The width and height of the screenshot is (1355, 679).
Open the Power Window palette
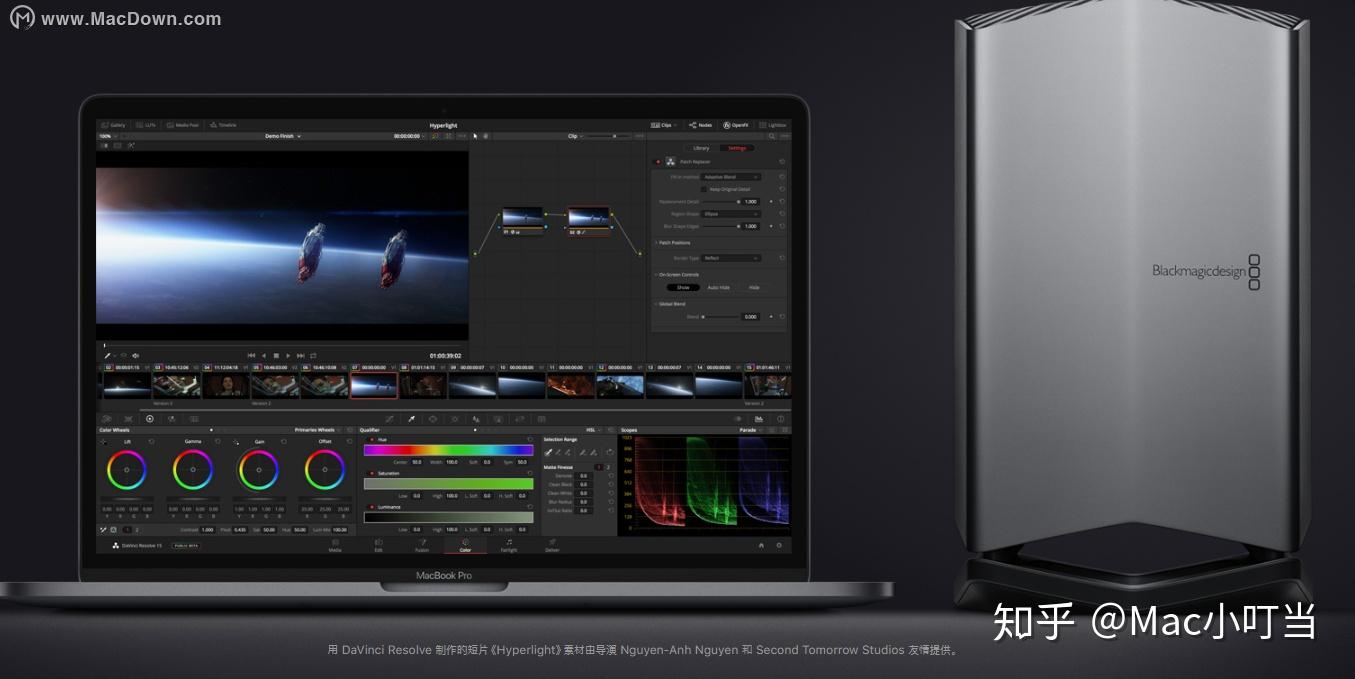(433, 419)
